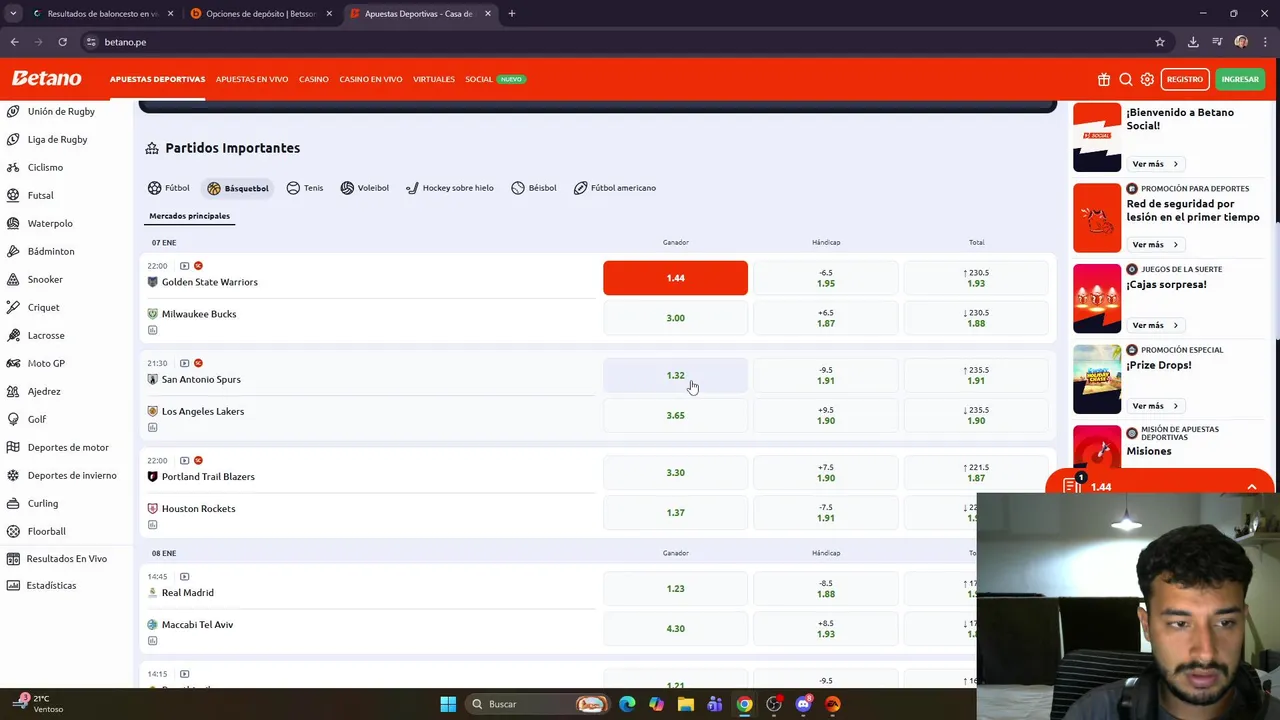This screenshot has width=1280, height=720.
Task: Select Real Madrid winner odds 1.23
Action: pos(675,588)
